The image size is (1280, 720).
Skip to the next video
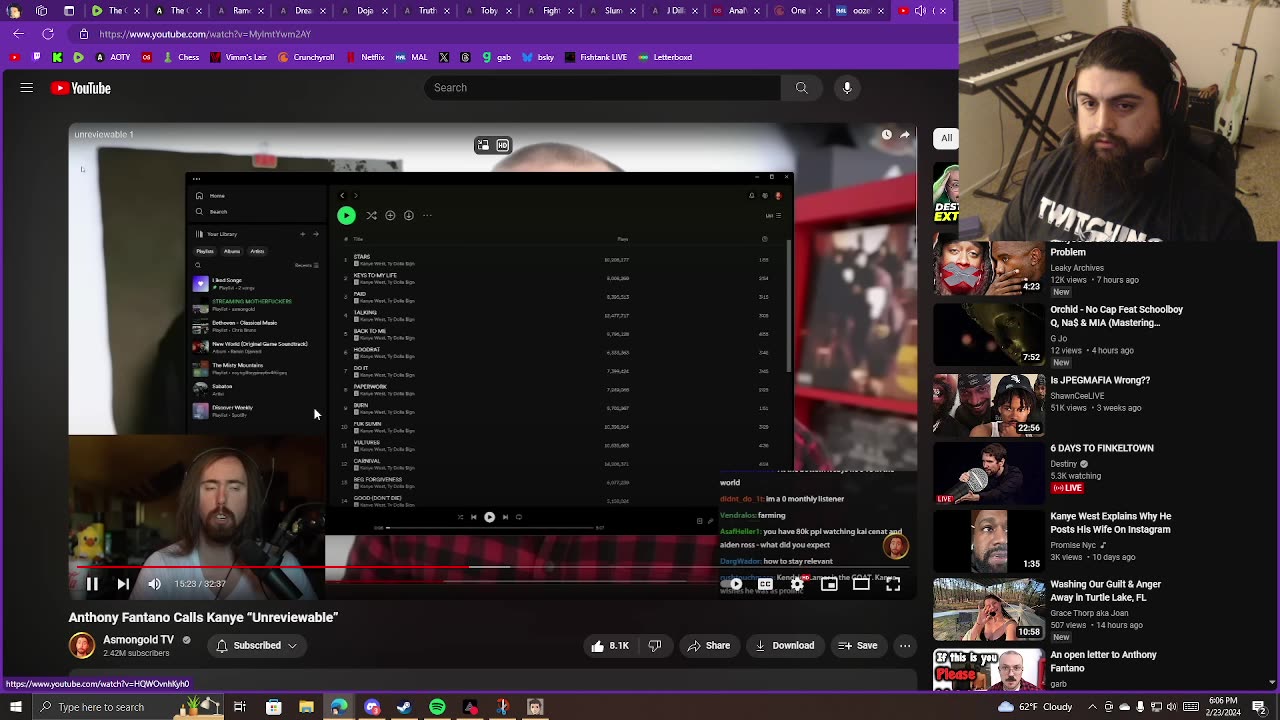click(123, 584)
